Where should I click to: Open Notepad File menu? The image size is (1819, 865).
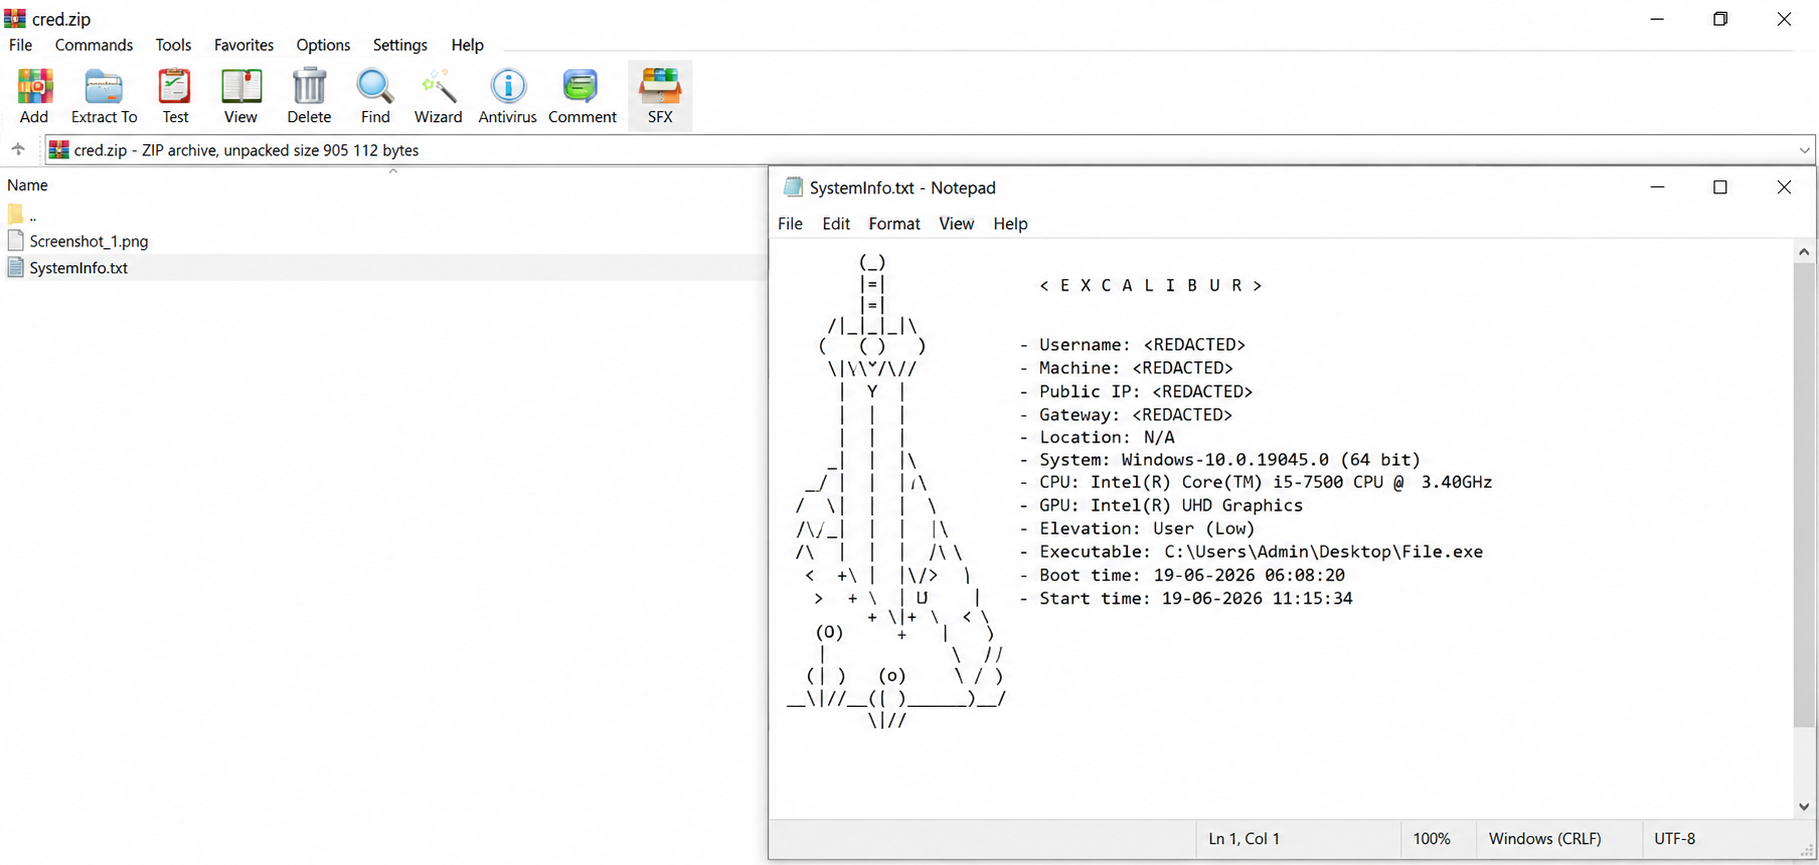[790, 224]
